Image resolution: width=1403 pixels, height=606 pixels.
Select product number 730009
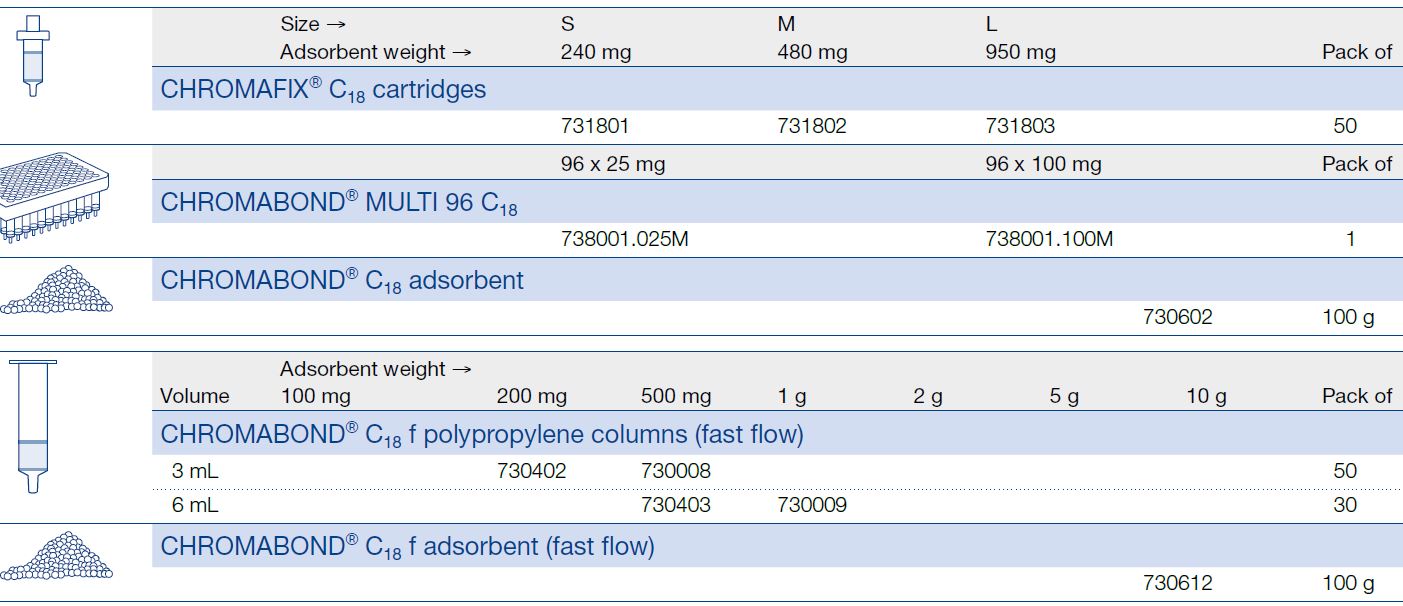811,505
